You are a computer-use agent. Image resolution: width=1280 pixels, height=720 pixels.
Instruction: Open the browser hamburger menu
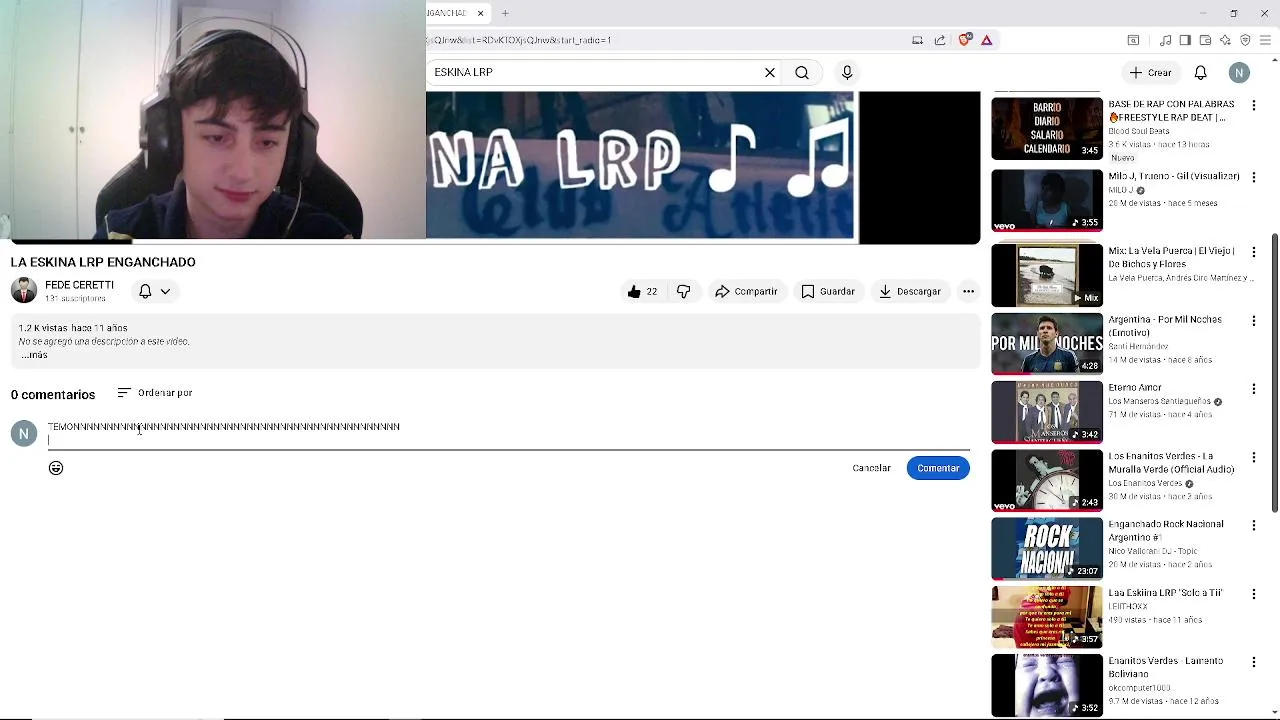point(1265,40)
